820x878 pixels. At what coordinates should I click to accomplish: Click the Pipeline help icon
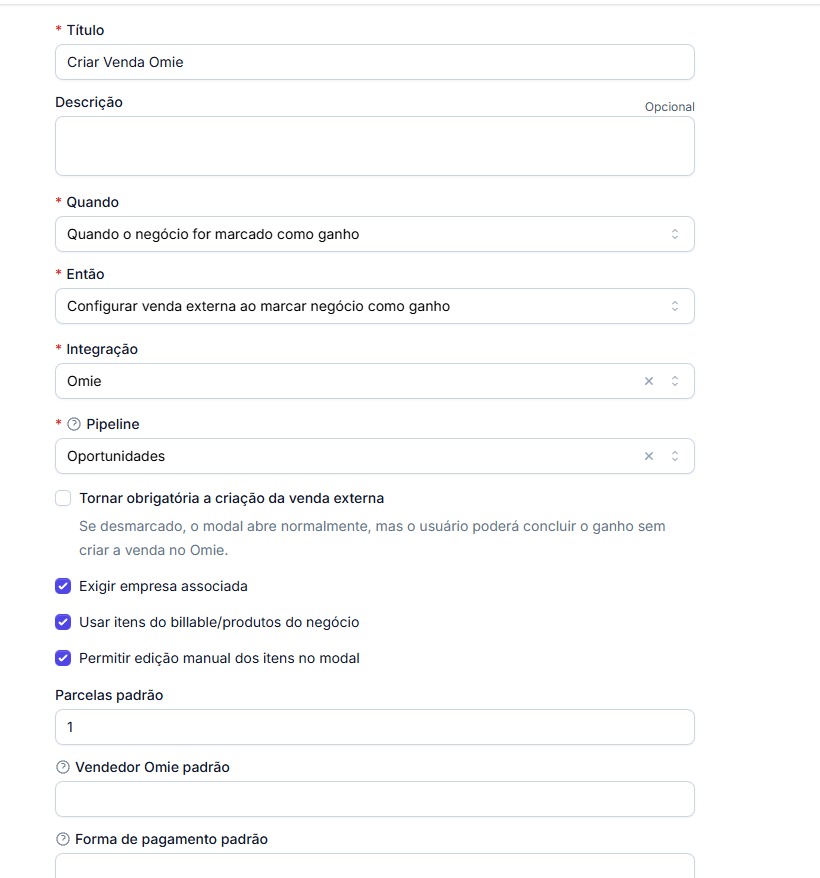73,424
